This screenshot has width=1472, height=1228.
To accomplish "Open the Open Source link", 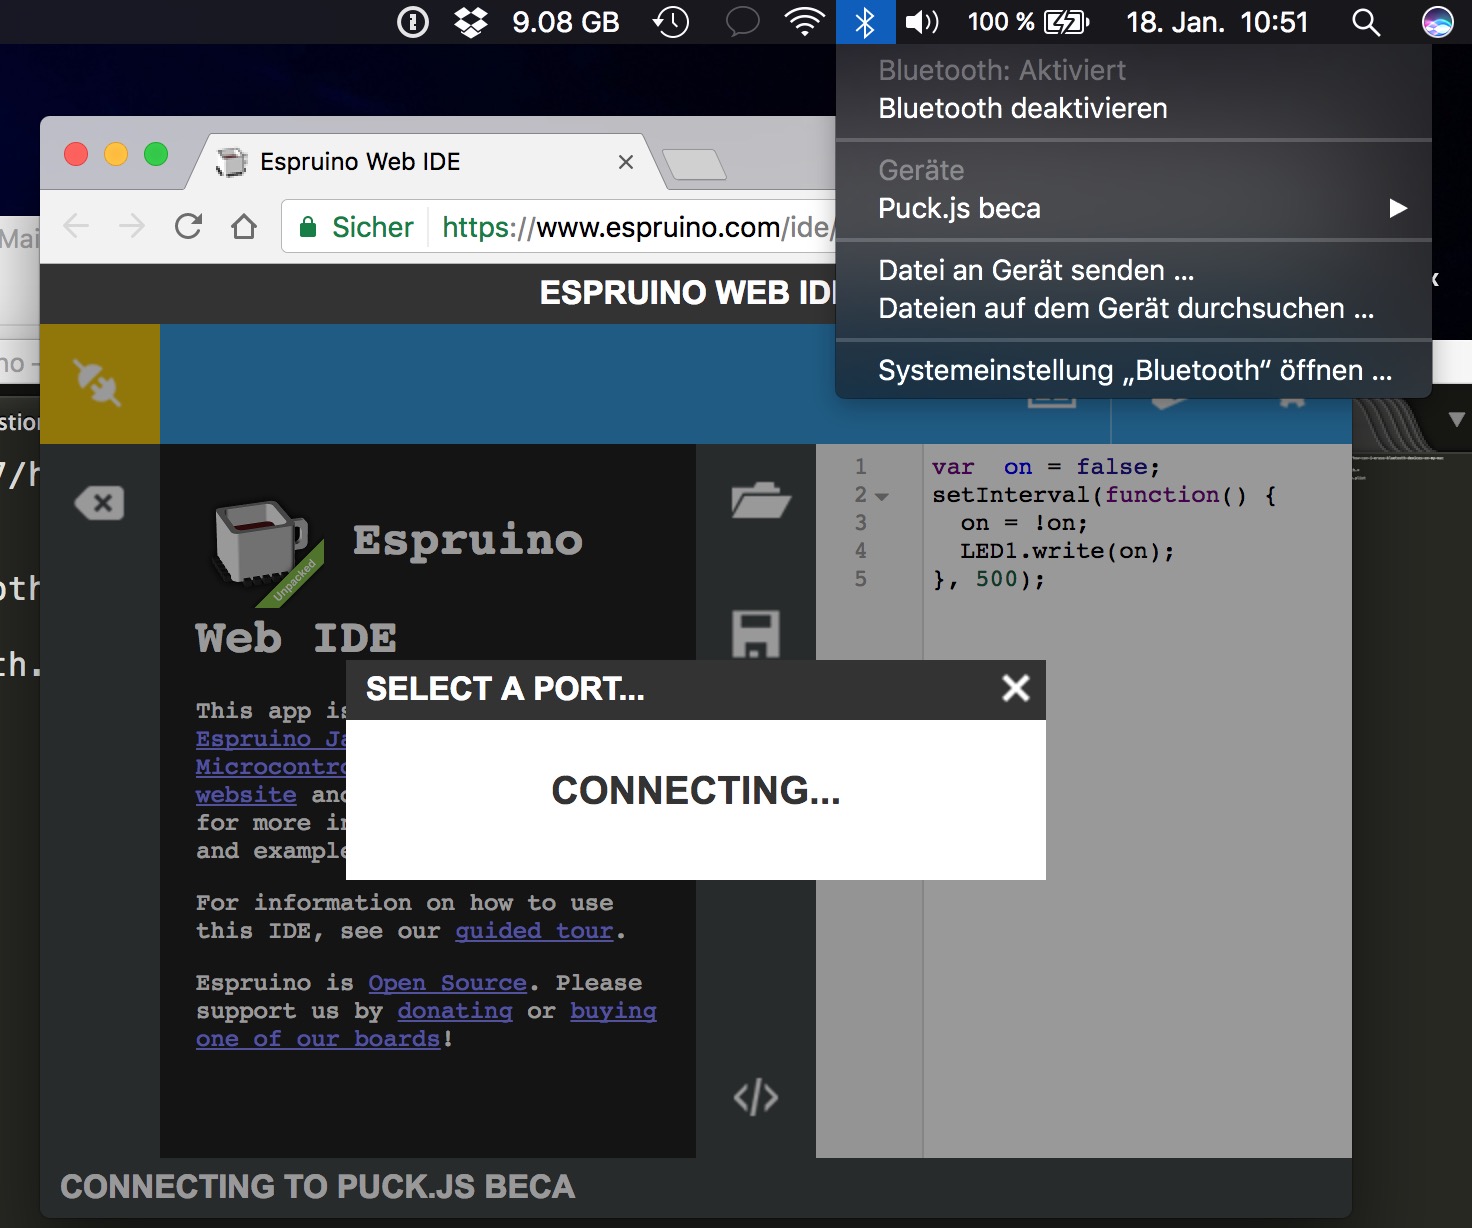I will 447,983.
